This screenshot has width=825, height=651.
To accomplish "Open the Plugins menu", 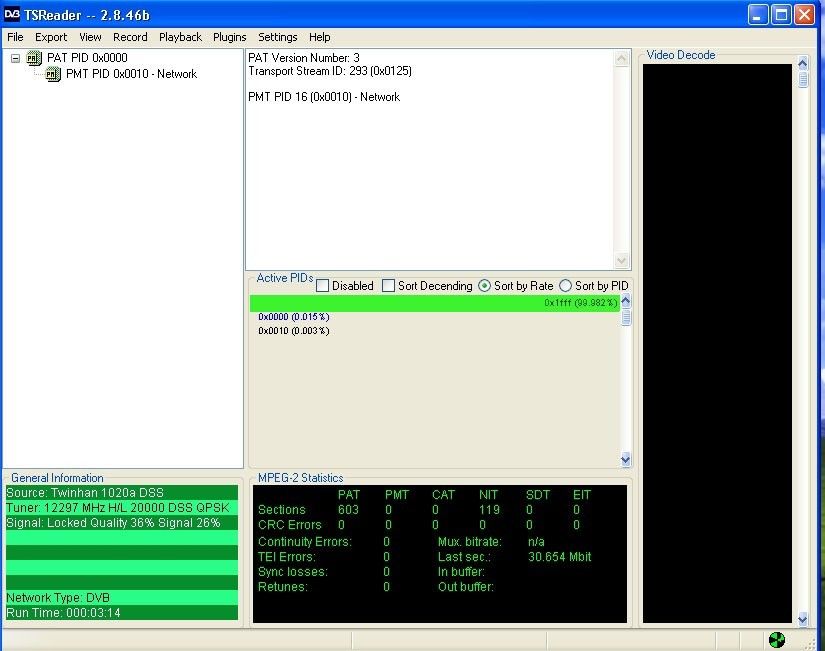I will [229, 37].
